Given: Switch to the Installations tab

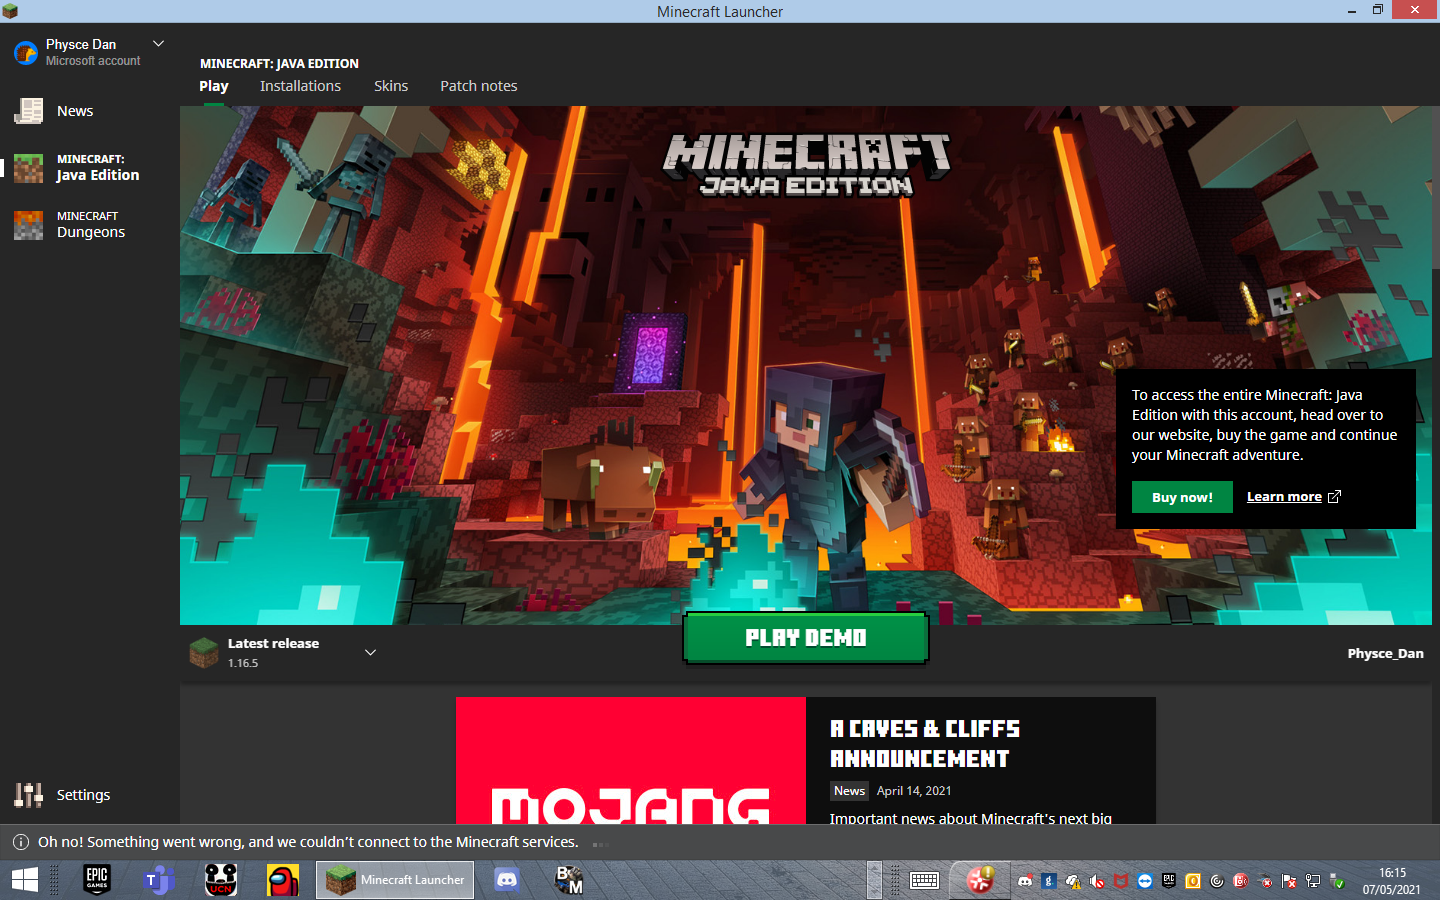Looking at the screenshot, I should 300,86.
